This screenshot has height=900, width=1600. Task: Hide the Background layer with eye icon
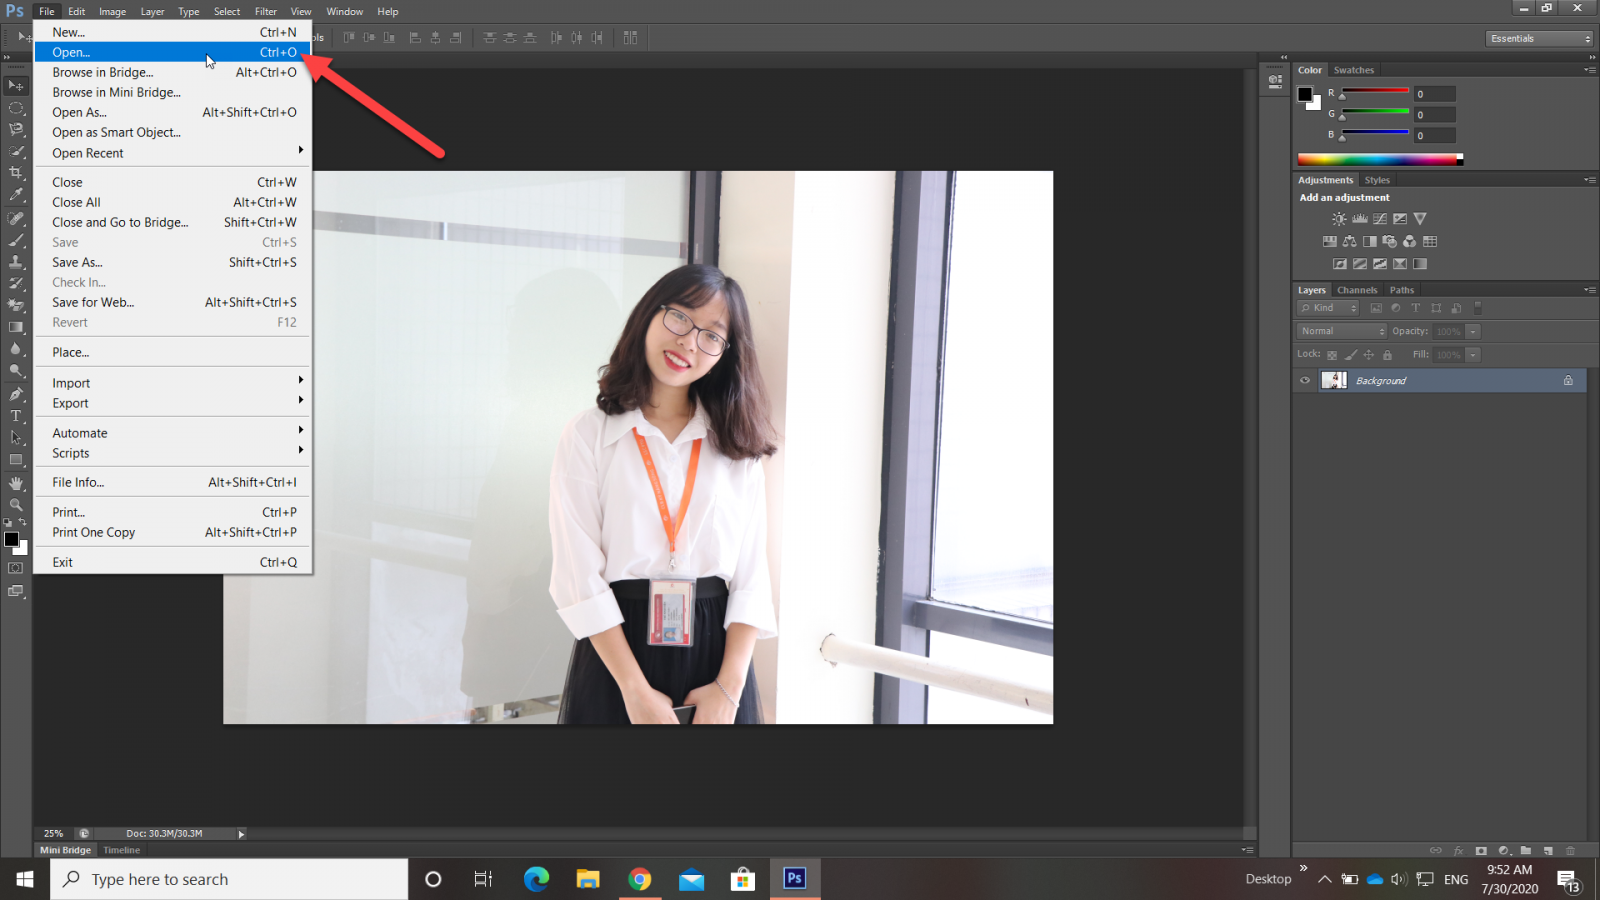[x=1305, y=381]
